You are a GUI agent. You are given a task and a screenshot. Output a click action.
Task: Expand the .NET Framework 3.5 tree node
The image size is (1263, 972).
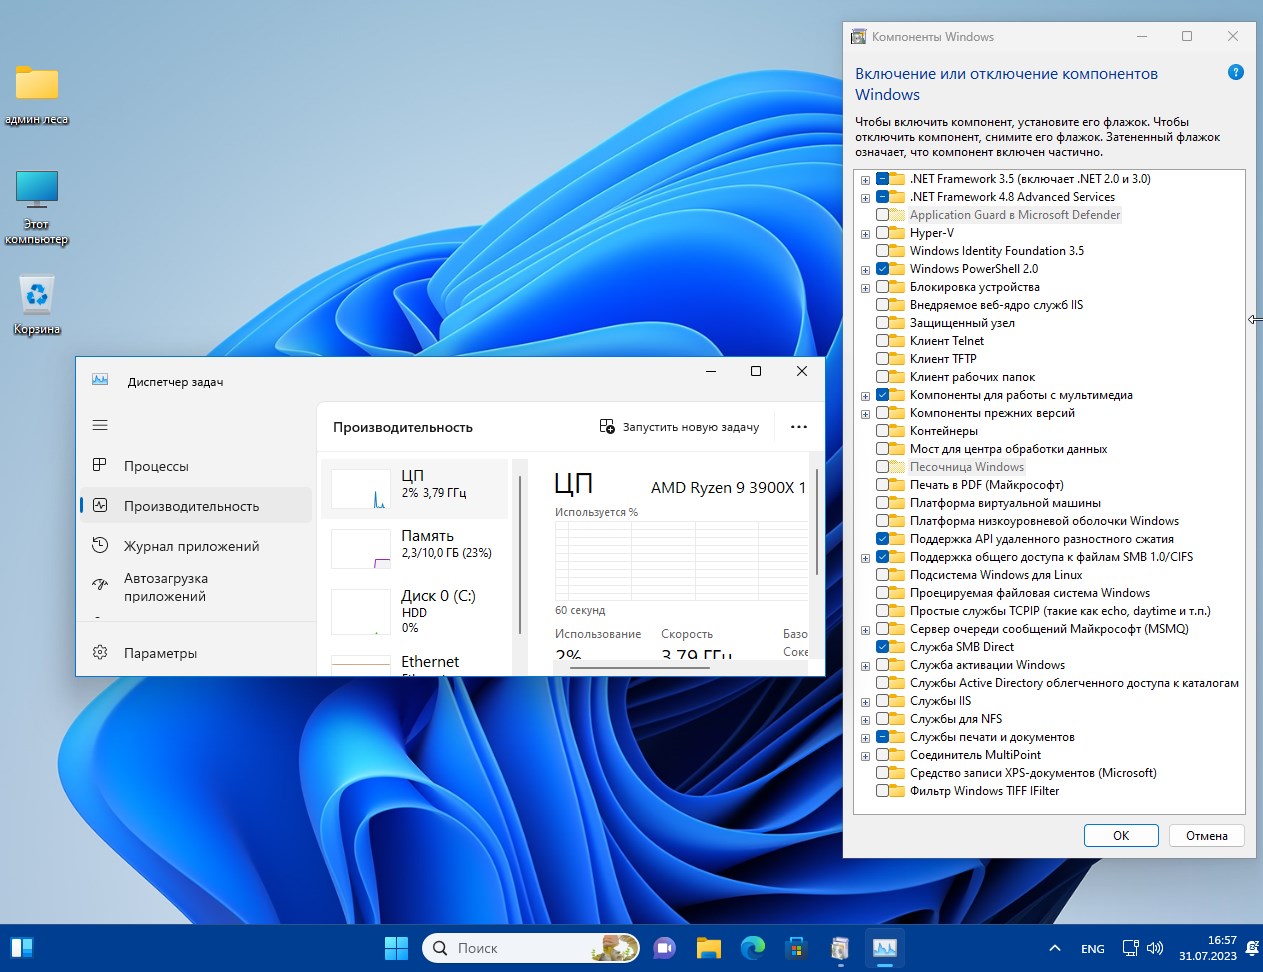click(x=864, y=179)
